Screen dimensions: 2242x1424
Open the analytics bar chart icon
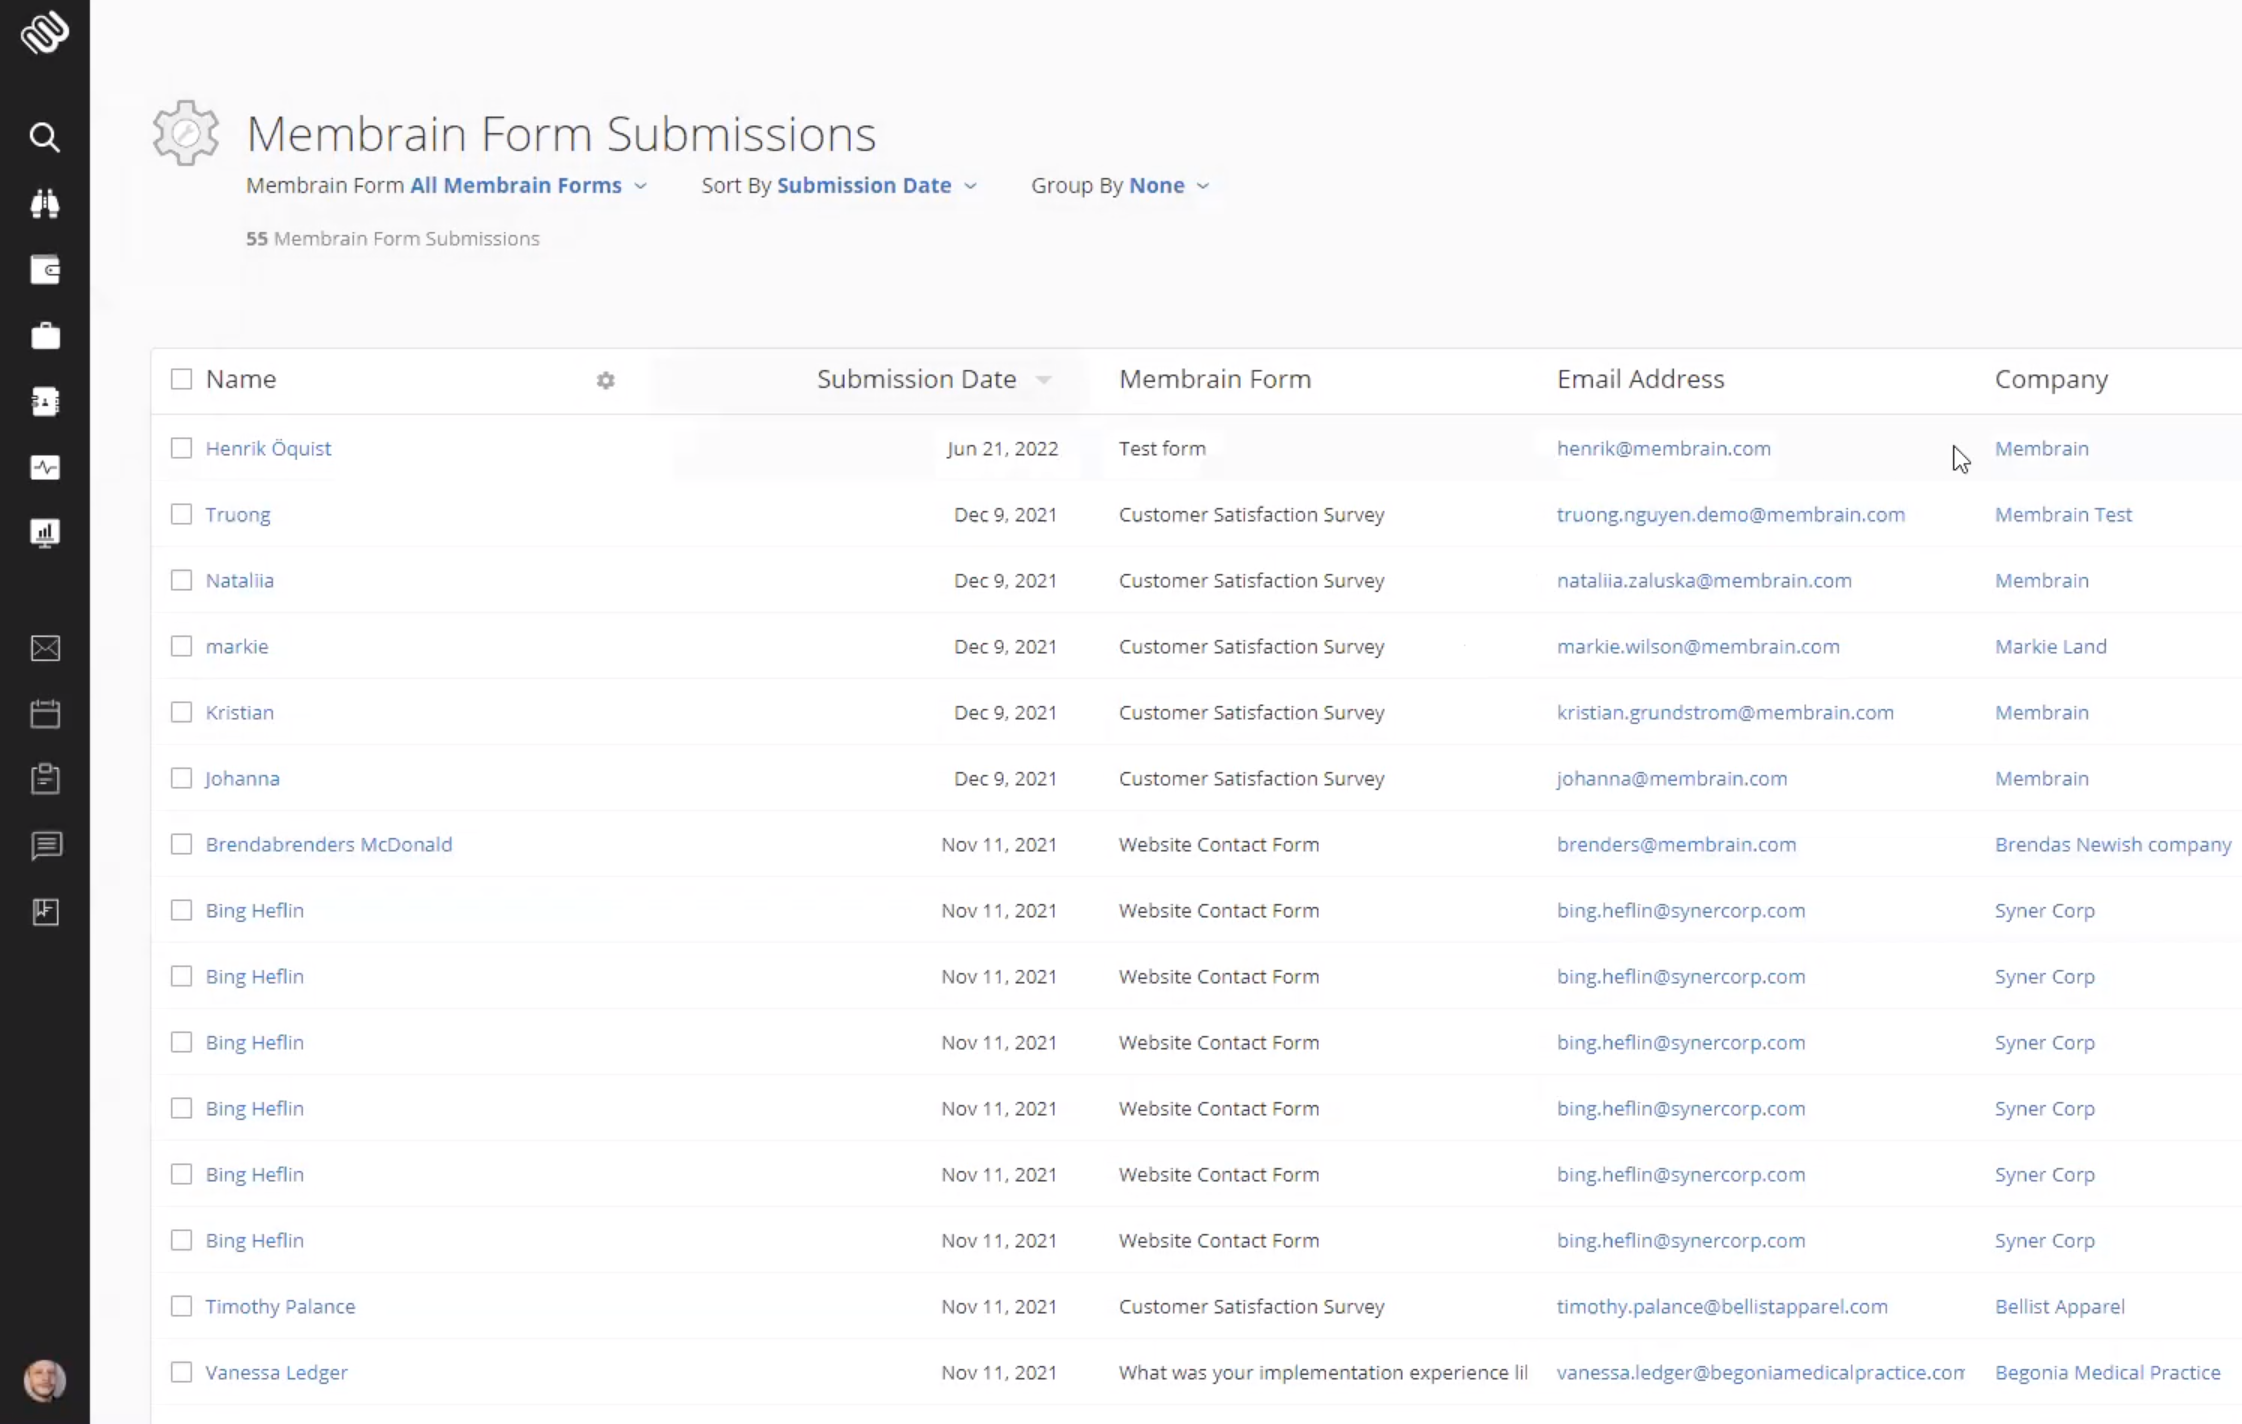pyautogui.click(x=45, y=533)
